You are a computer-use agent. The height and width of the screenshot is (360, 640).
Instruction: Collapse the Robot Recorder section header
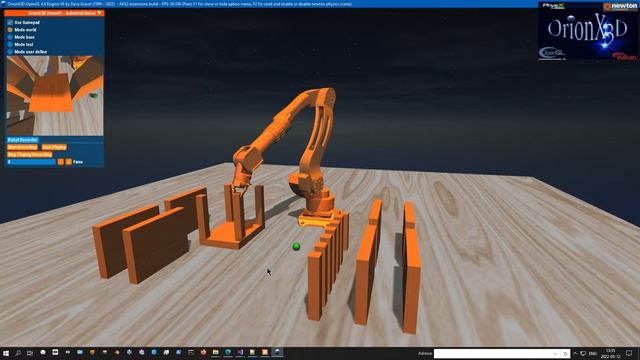(x=22, y=140)
